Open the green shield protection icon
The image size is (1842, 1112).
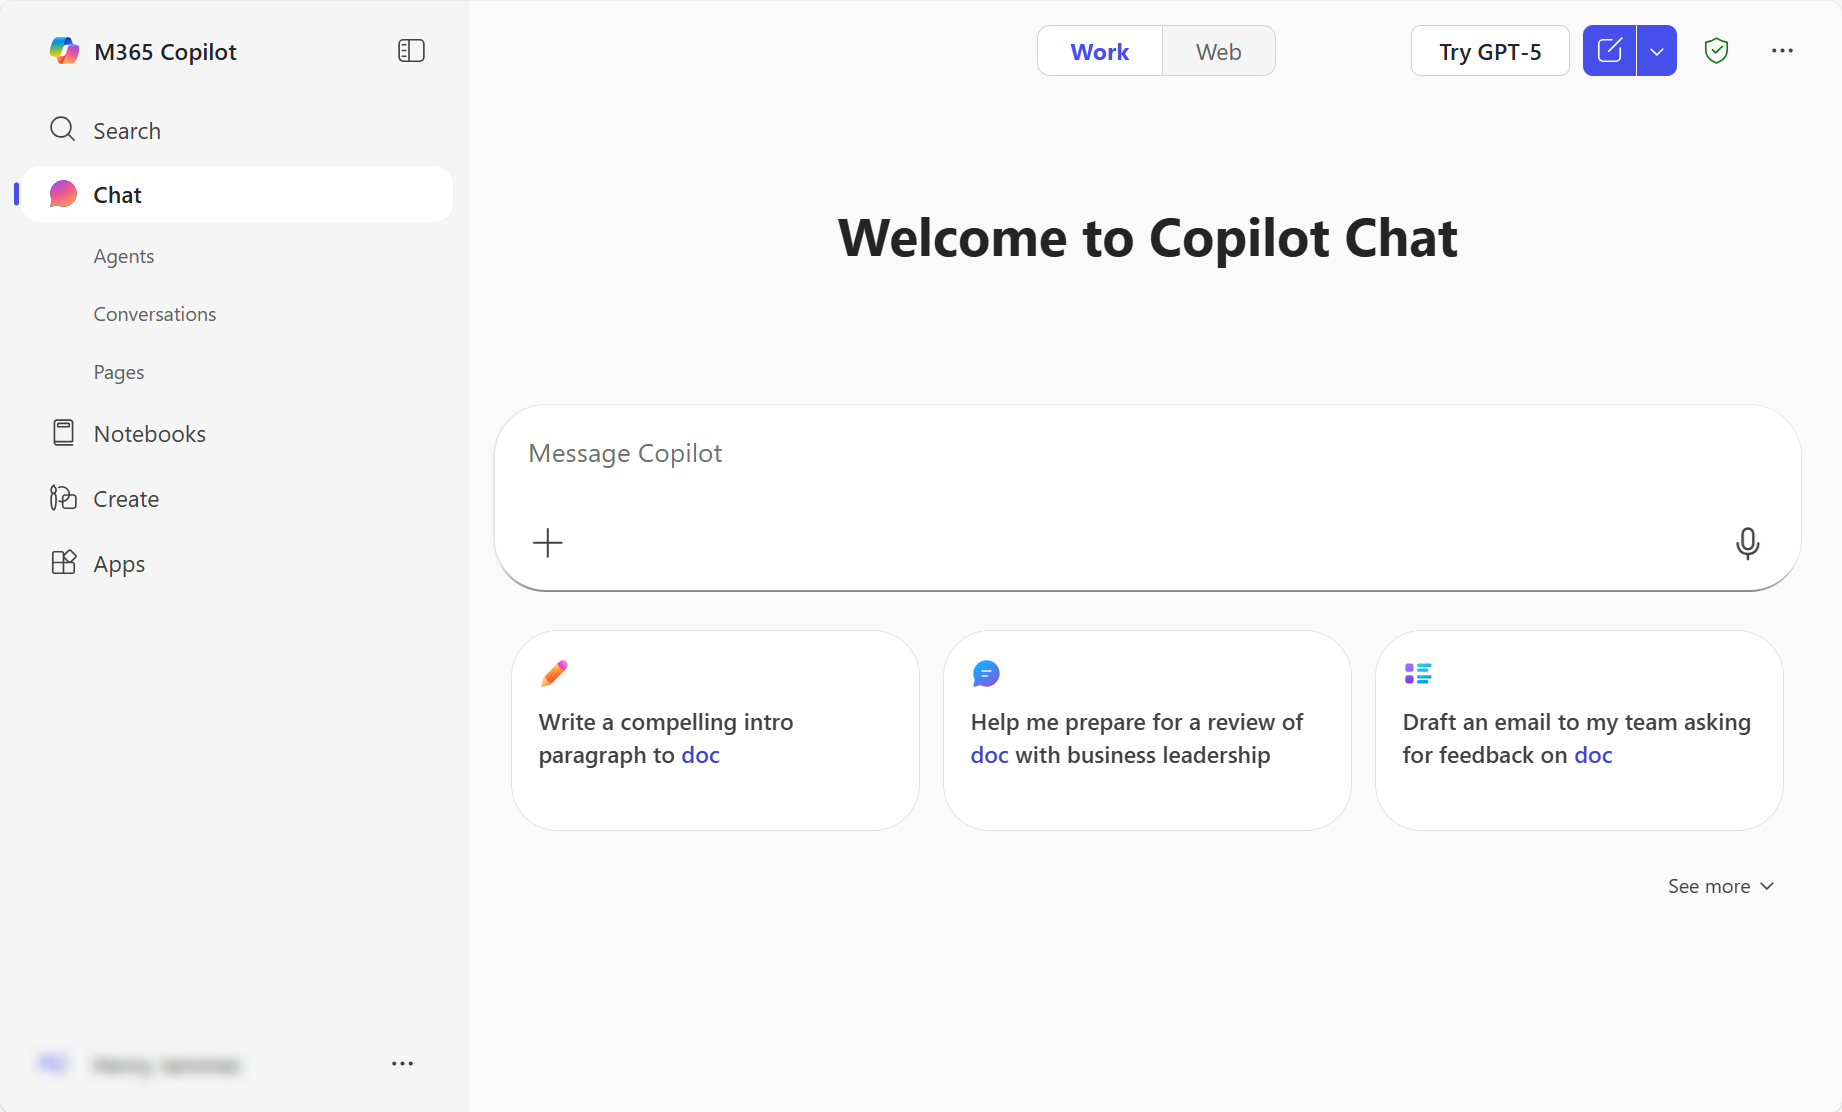(1716, 51)
